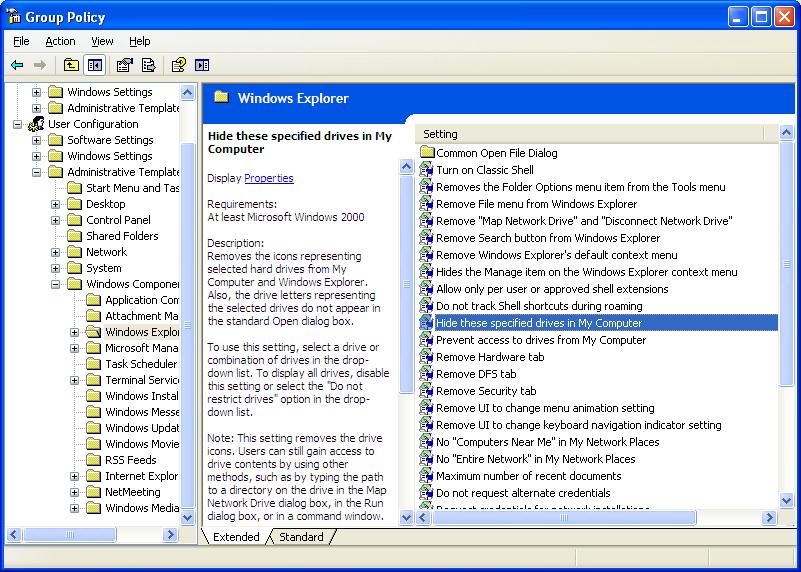Click icon beside Do not request alternate credentials

pyautogui.click(x=427, y=492)
